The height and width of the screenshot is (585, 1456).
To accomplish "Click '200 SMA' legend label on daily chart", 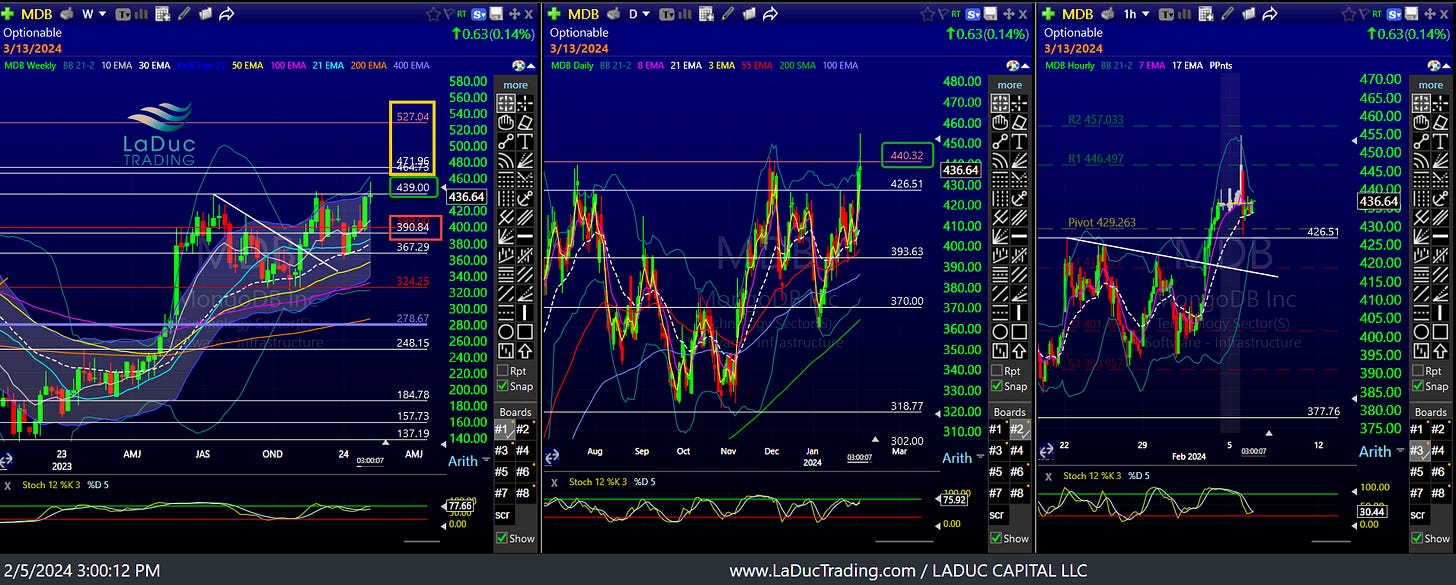I will [798, 65].
